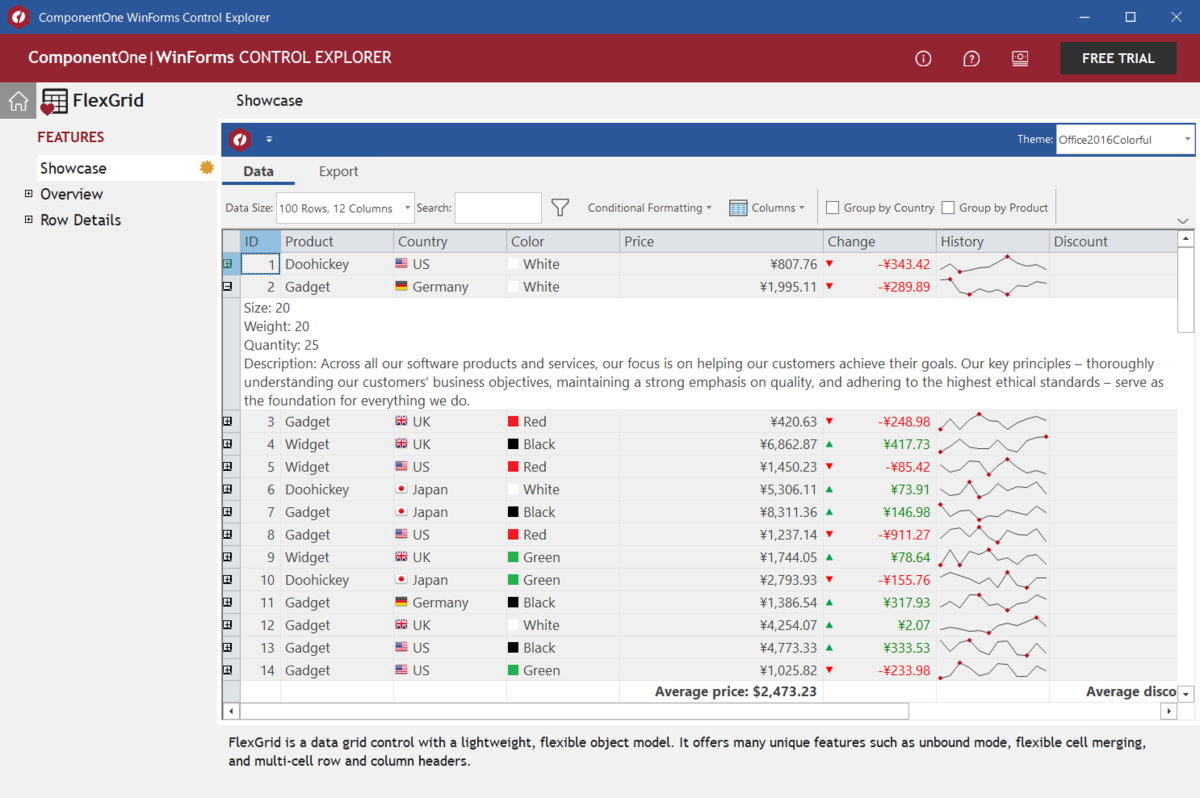
Task: Click white color swatch in row 12
Action: click(513, 625)
